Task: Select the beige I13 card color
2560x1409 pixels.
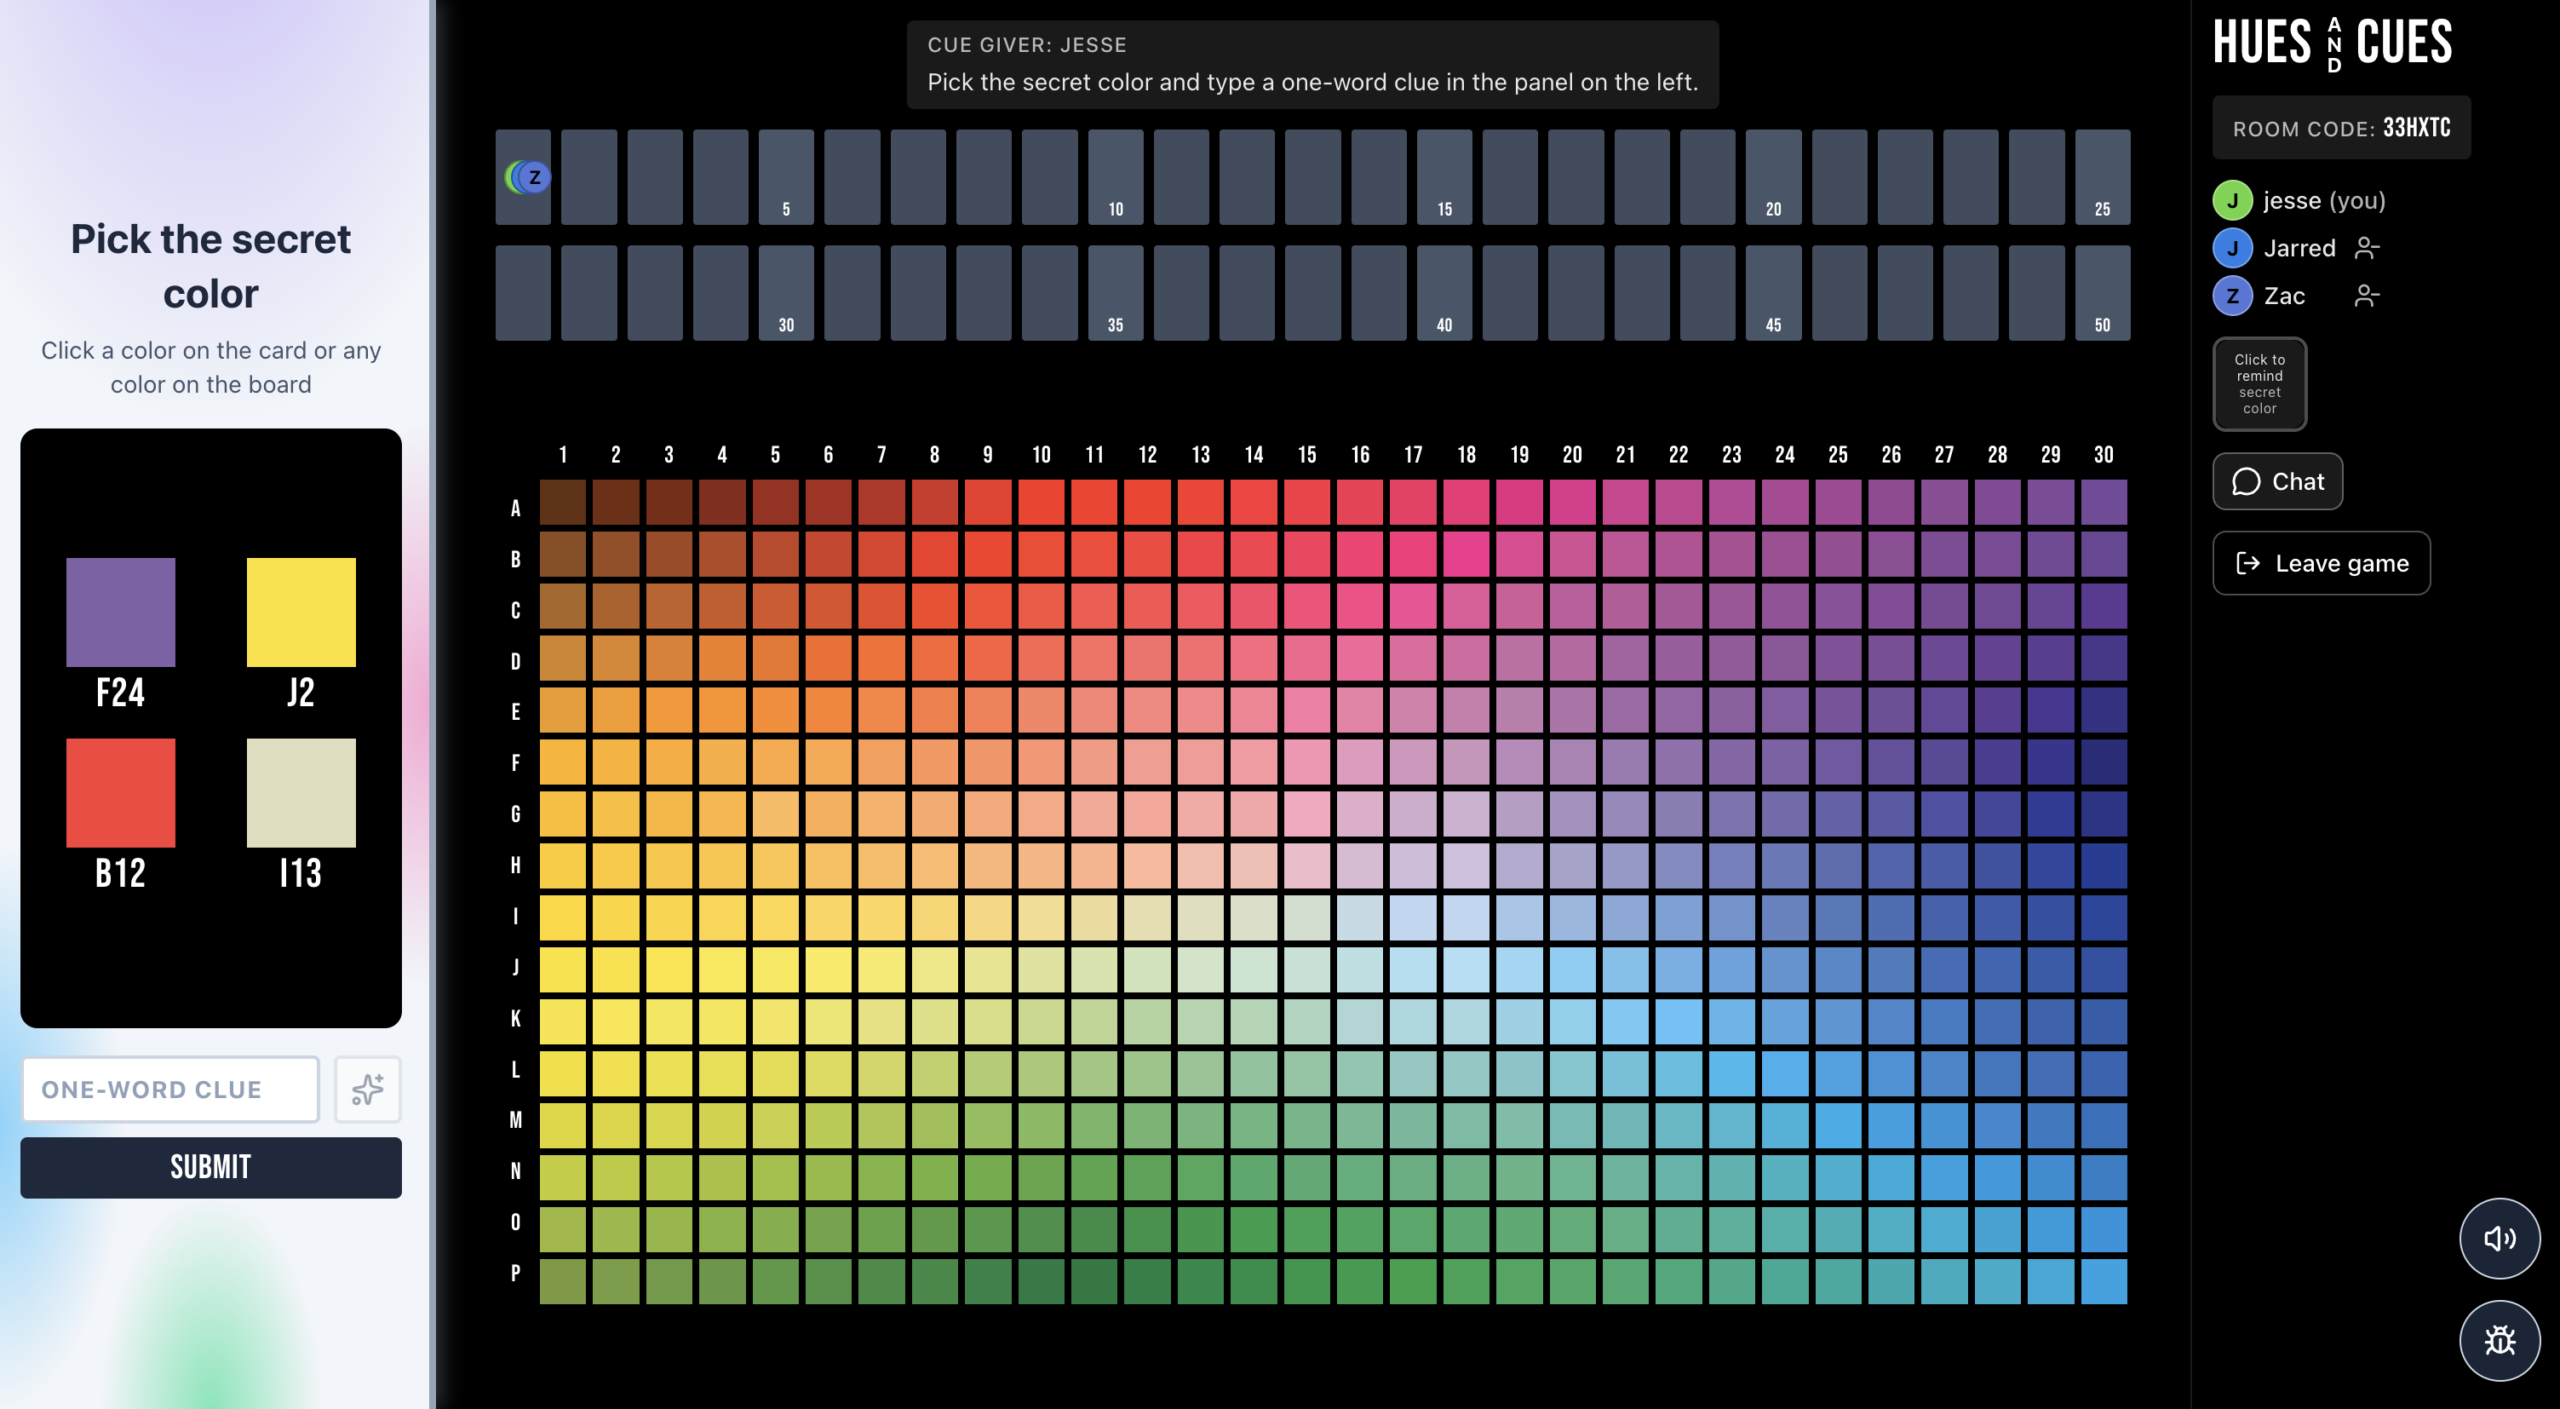Action: [x=301, y=793]
